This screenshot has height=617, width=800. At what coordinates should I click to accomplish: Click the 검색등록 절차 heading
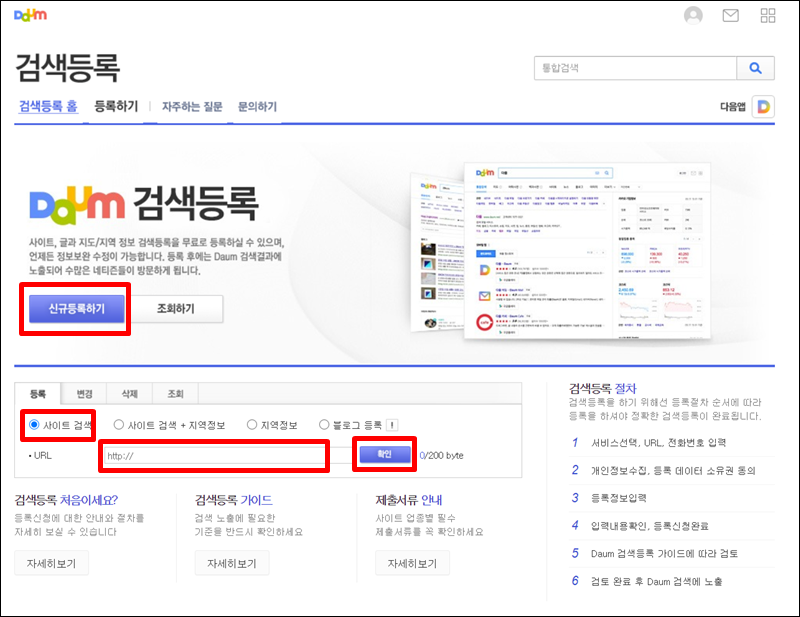[603, 388]
